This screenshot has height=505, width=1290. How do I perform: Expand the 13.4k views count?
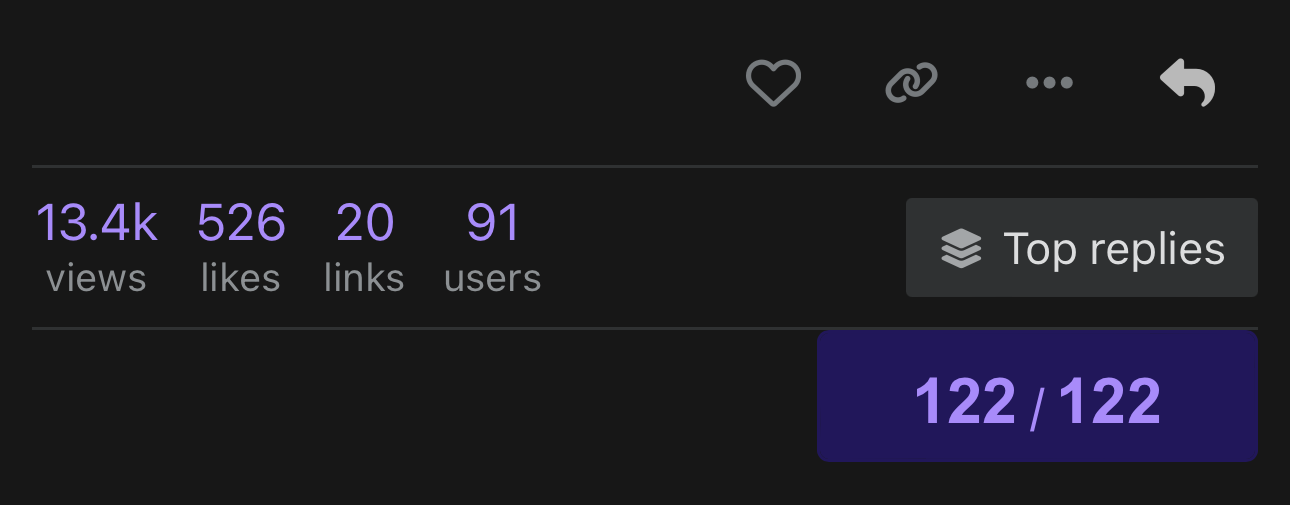point(96,223)
